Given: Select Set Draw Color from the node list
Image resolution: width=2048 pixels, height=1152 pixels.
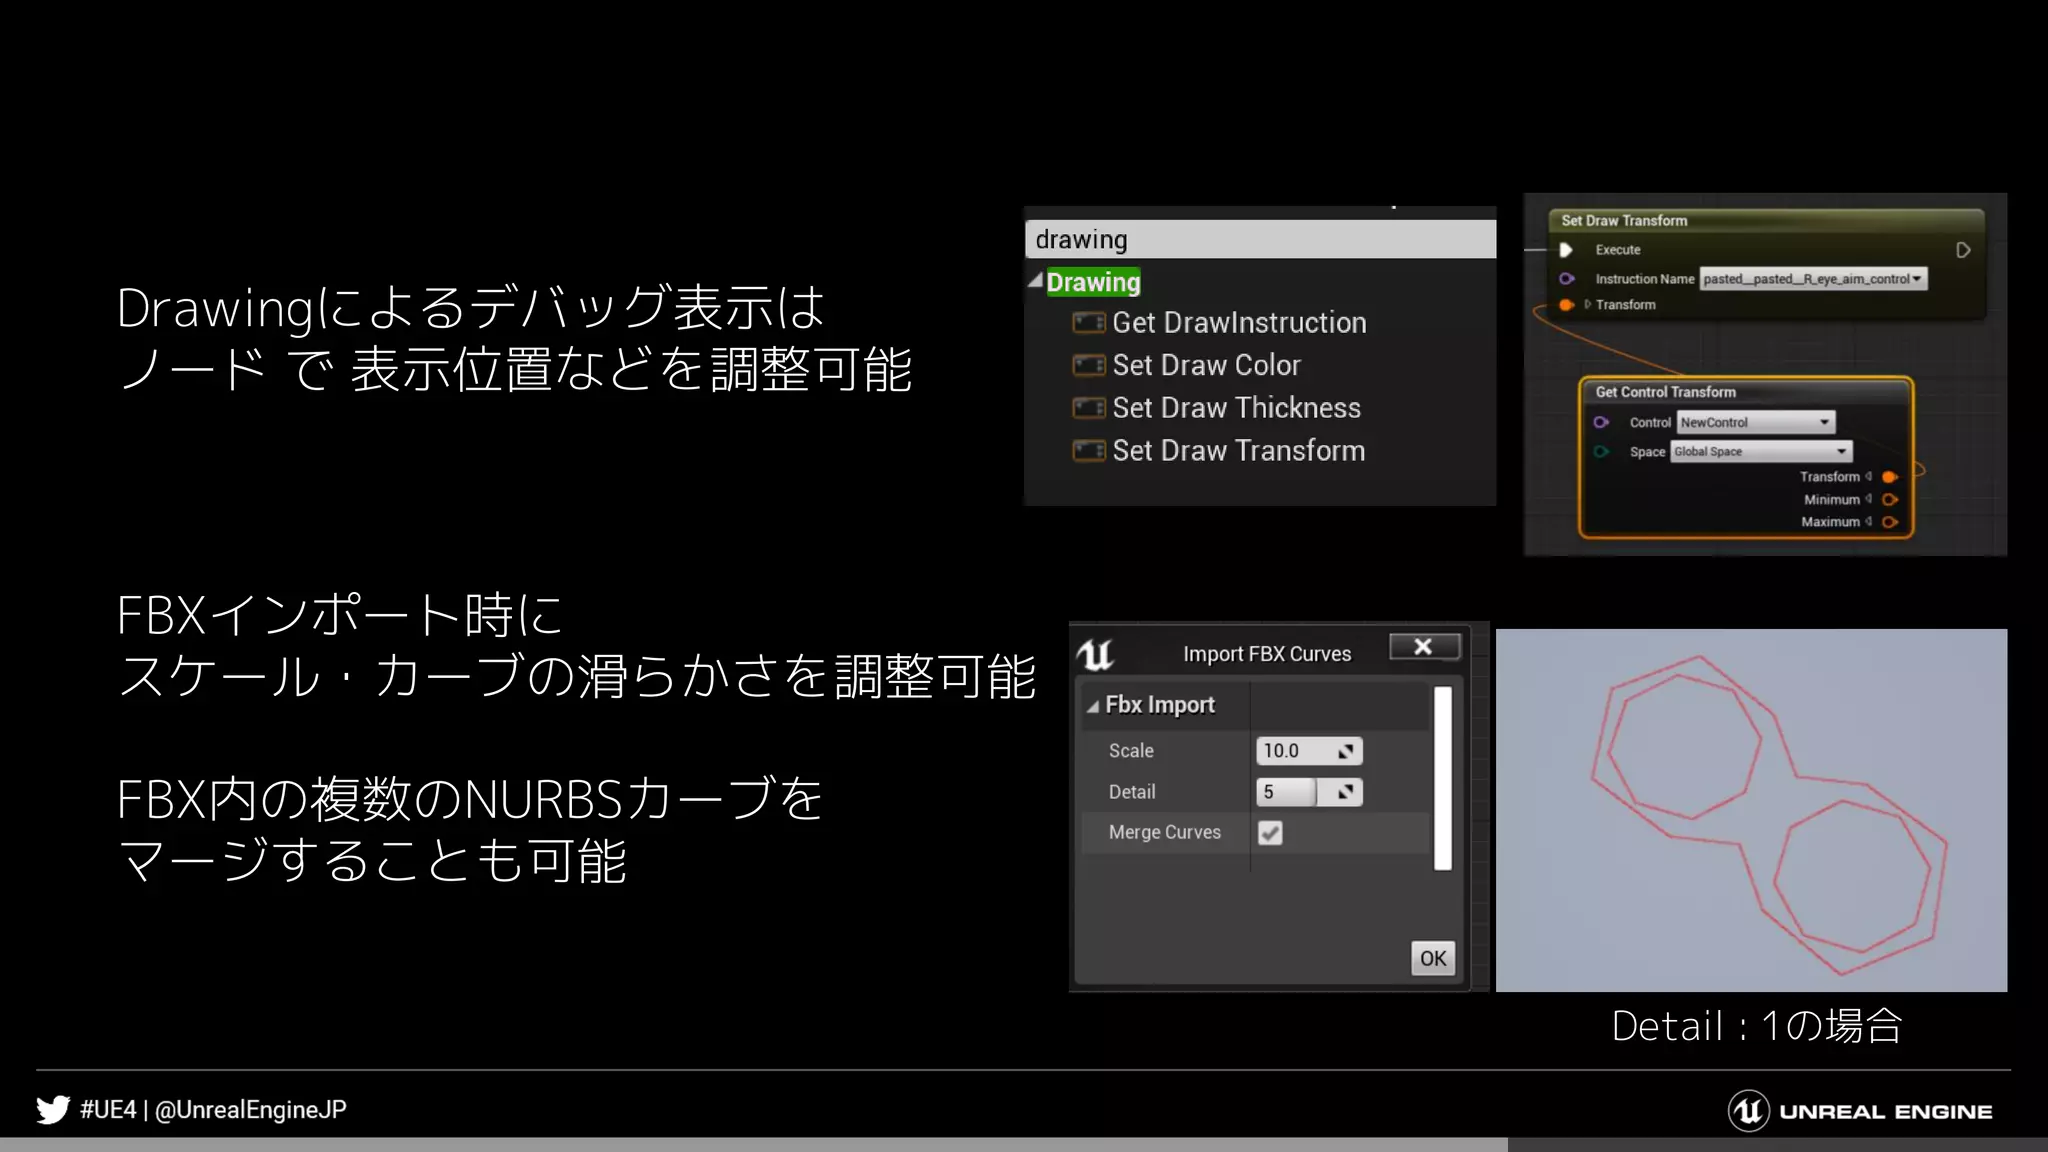Looking at the screenshot, I should (1206, 366).
